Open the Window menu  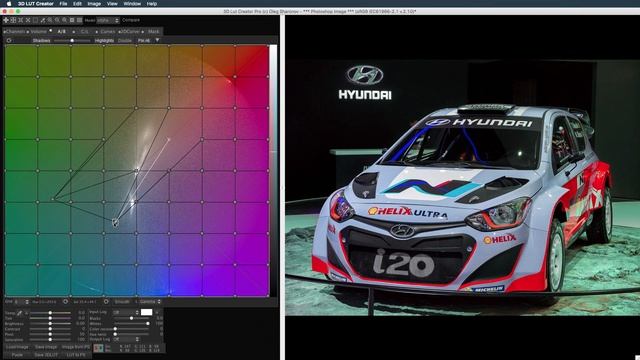(132, 4)
